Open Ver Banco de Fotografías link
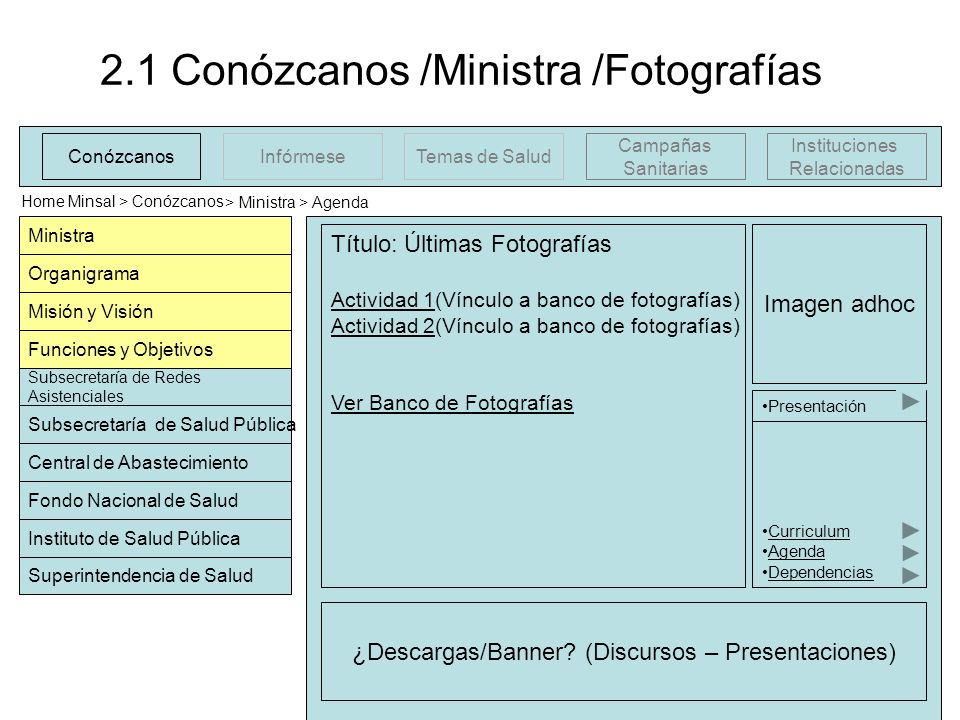960x720 pixels. 452,403
